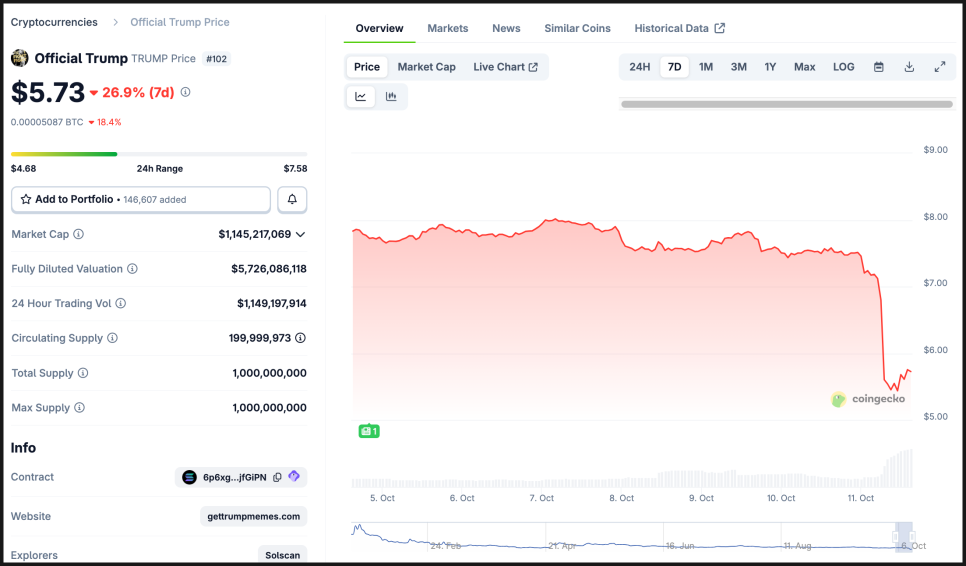The height and width of the screenshot is (566, 966).
Task: Select the line chart view icon
Action: point(360,97)
